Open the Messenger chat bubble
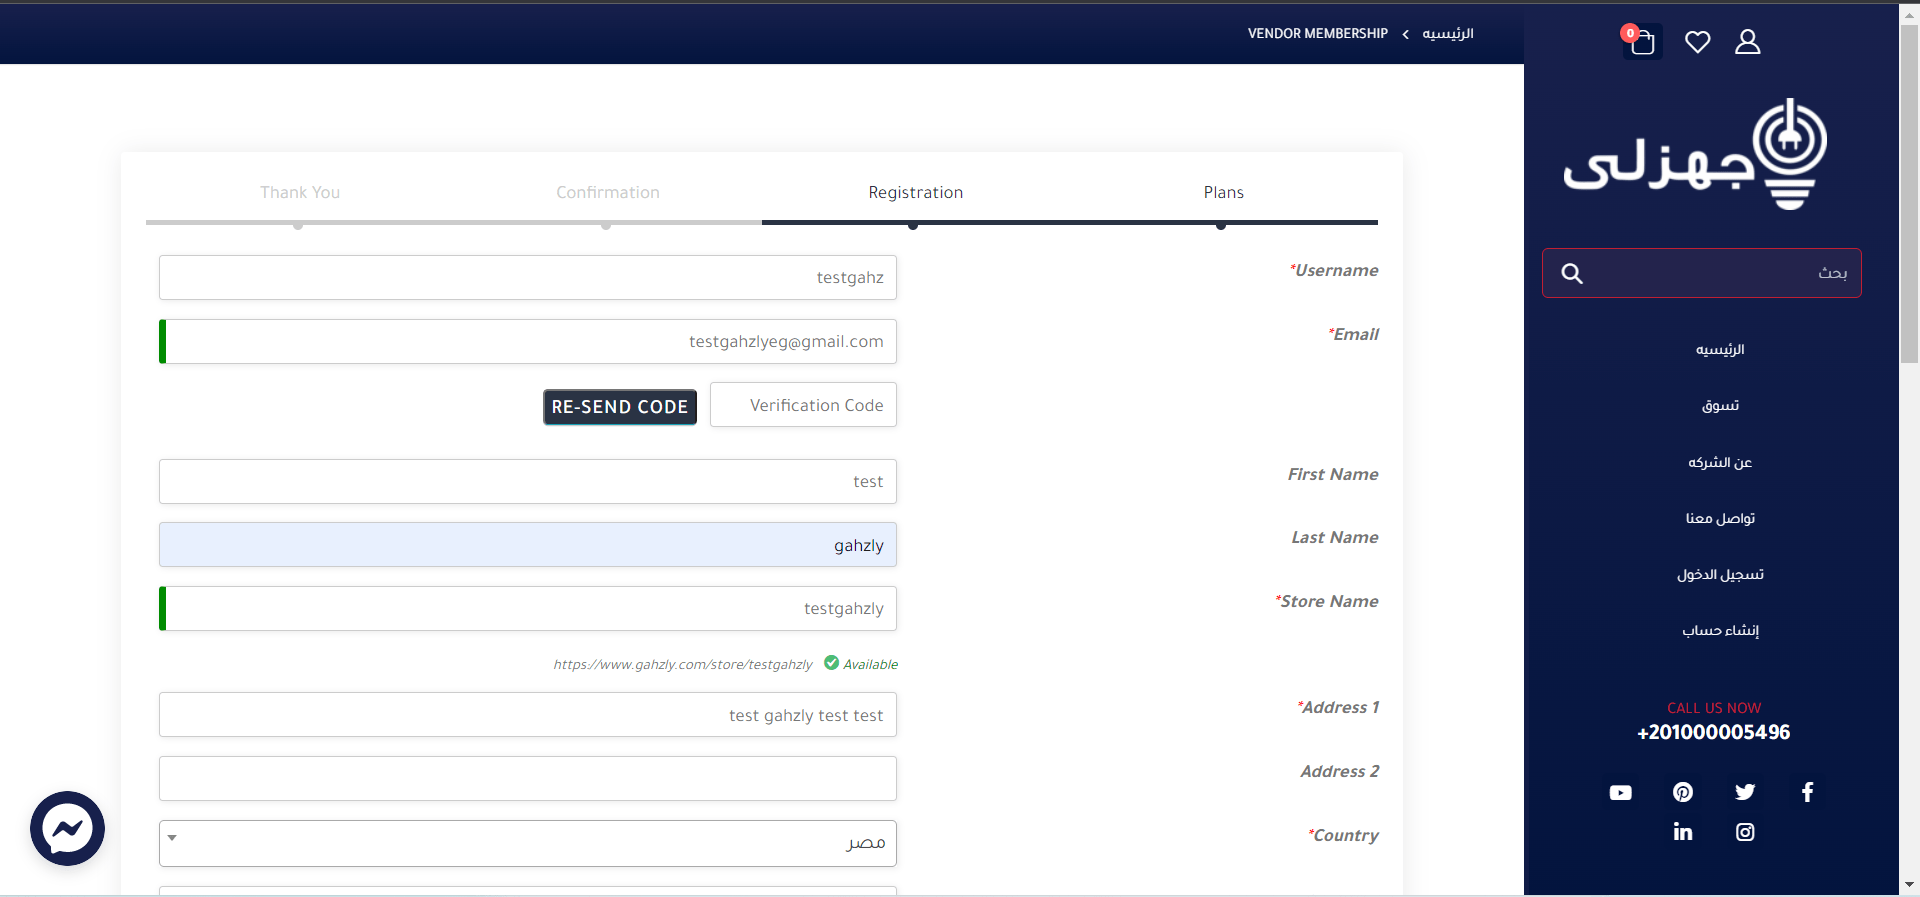1920x897 pixels. pos(67,828)
